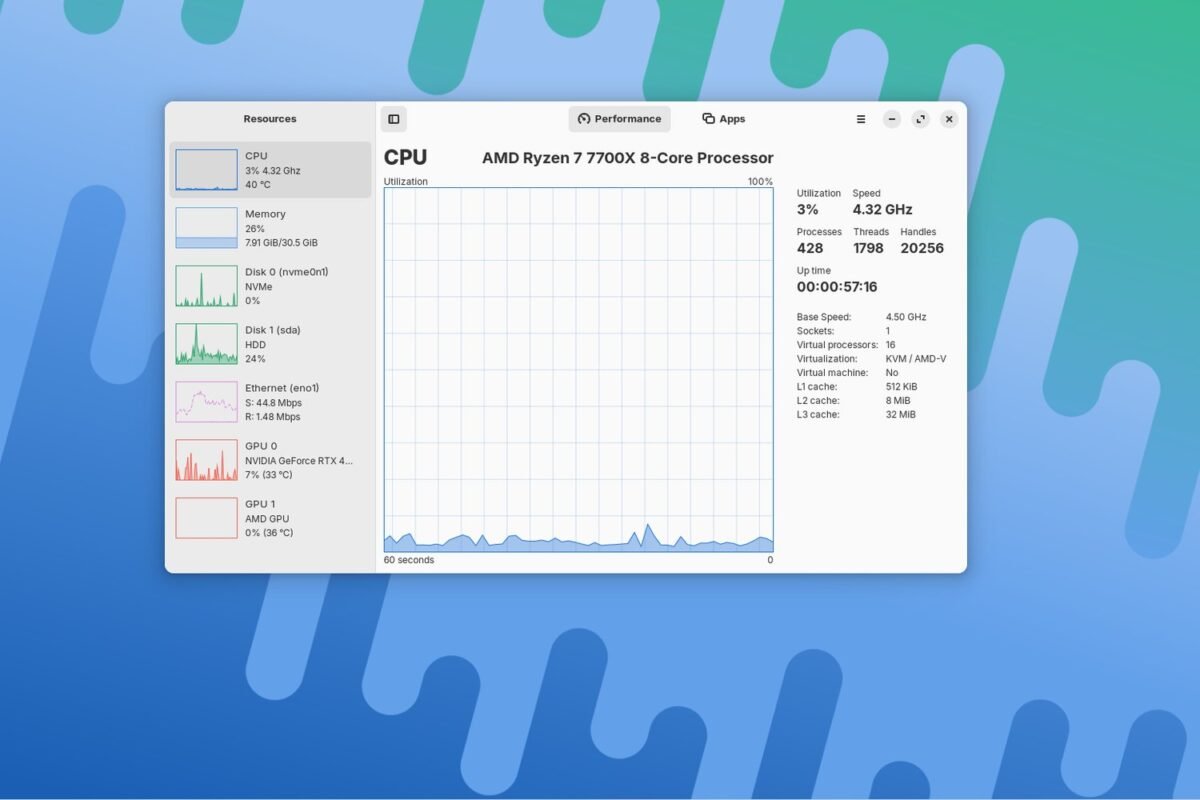The image size is (1200, 800).
Task: Select Disk 0 (nvme0n1) entry
Action: coord(270,286)
